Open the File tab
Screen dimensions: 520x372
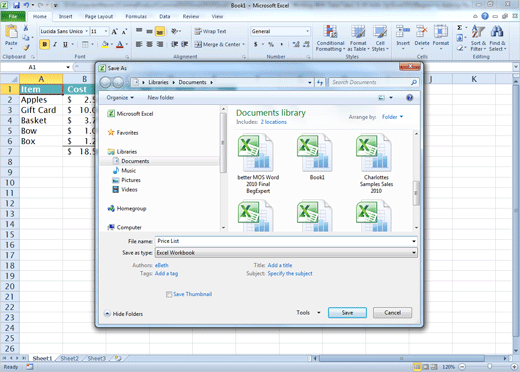pos(13,16)
